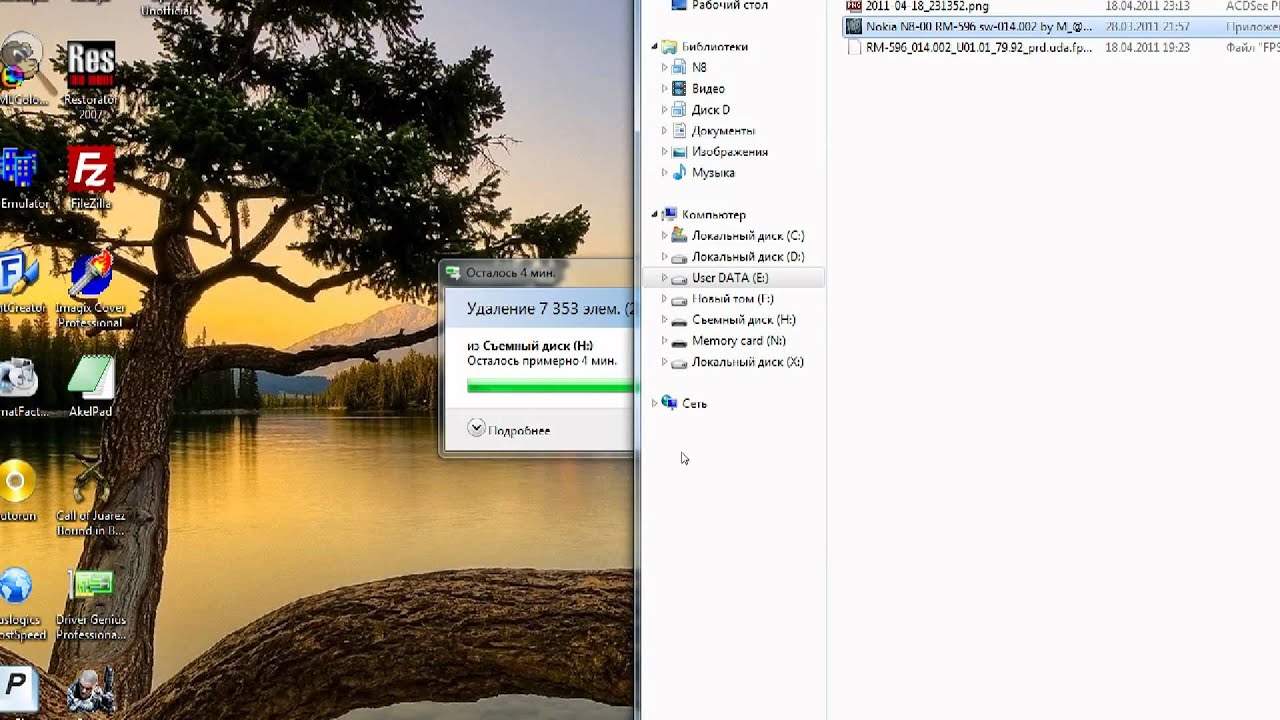Expand the Локальный диск (D:) node arrow
1280x720 pixels.
coord(664,257)
